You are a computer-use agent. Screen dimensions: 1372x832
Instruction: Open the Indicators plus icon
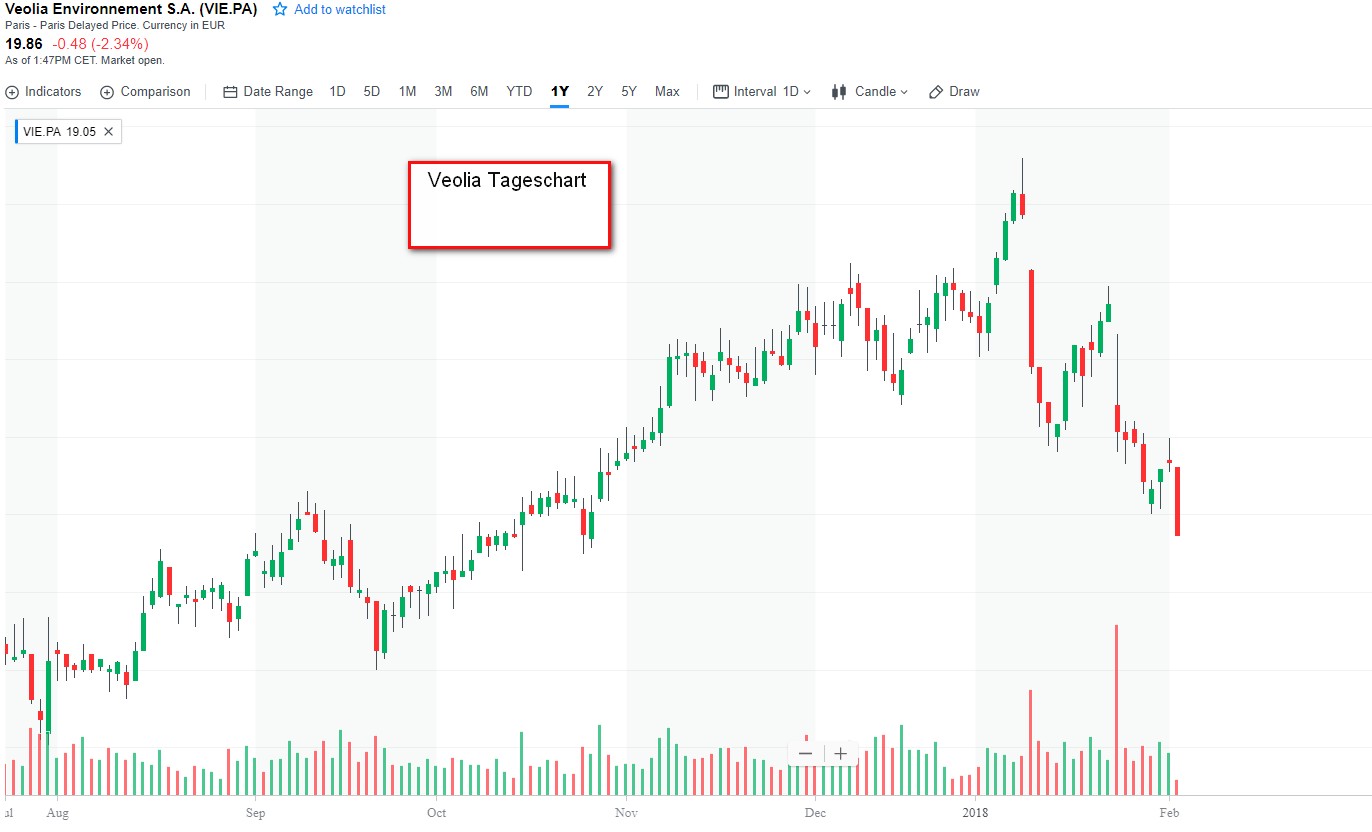tap(12, 92)
